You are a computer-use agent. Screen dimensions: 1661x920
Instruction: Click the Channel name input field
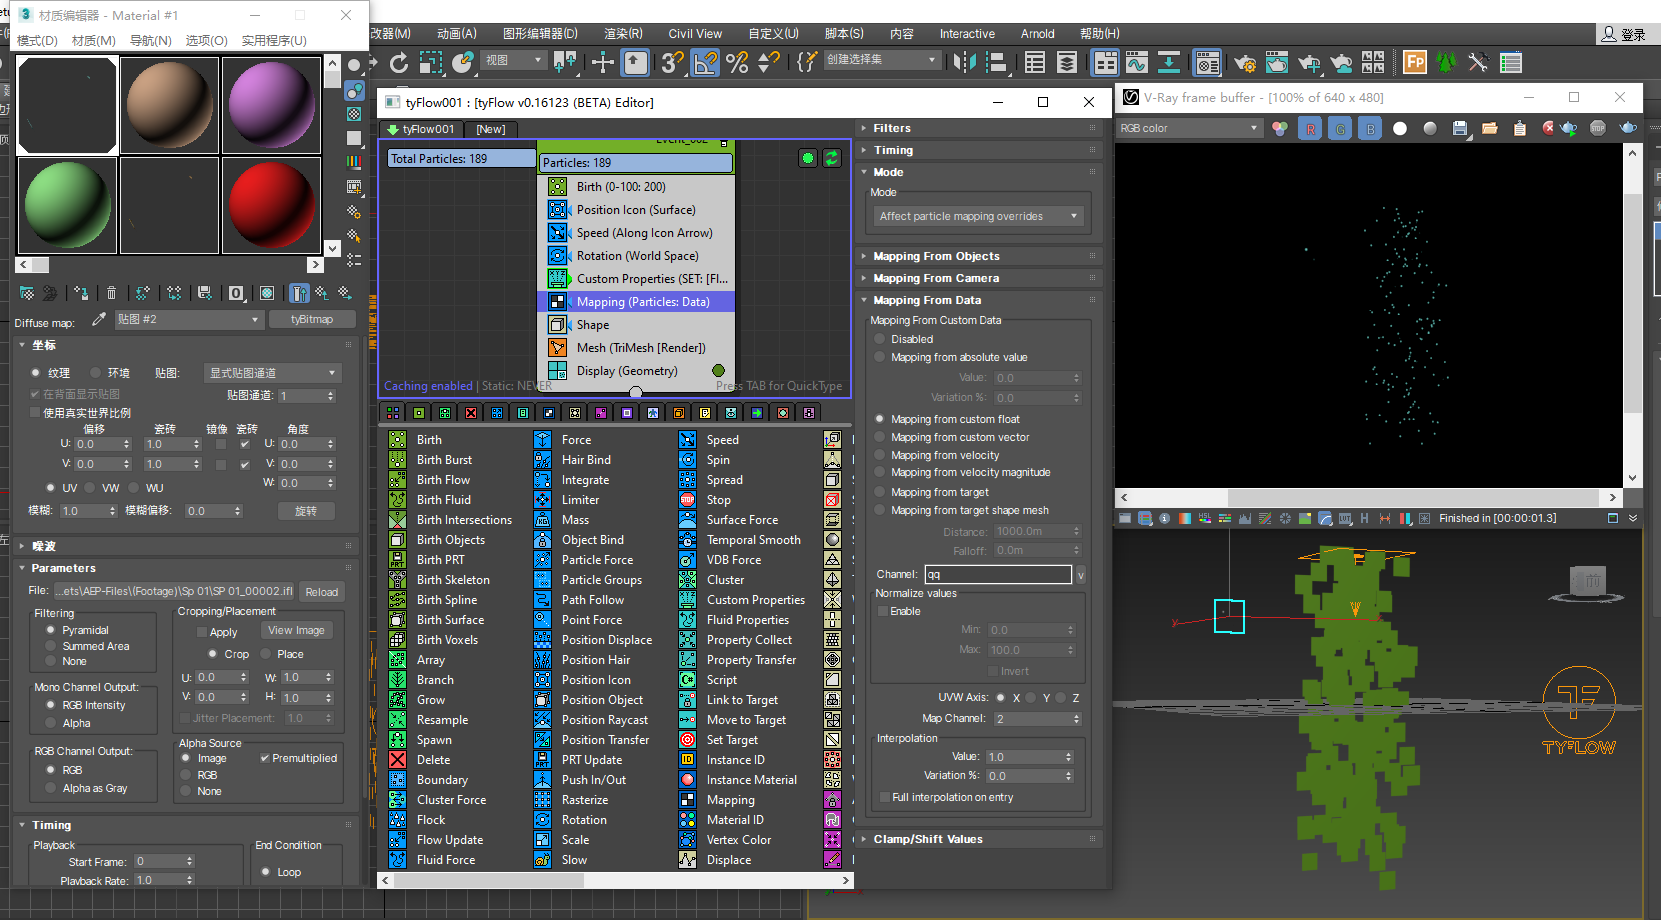tap(998, 574)
